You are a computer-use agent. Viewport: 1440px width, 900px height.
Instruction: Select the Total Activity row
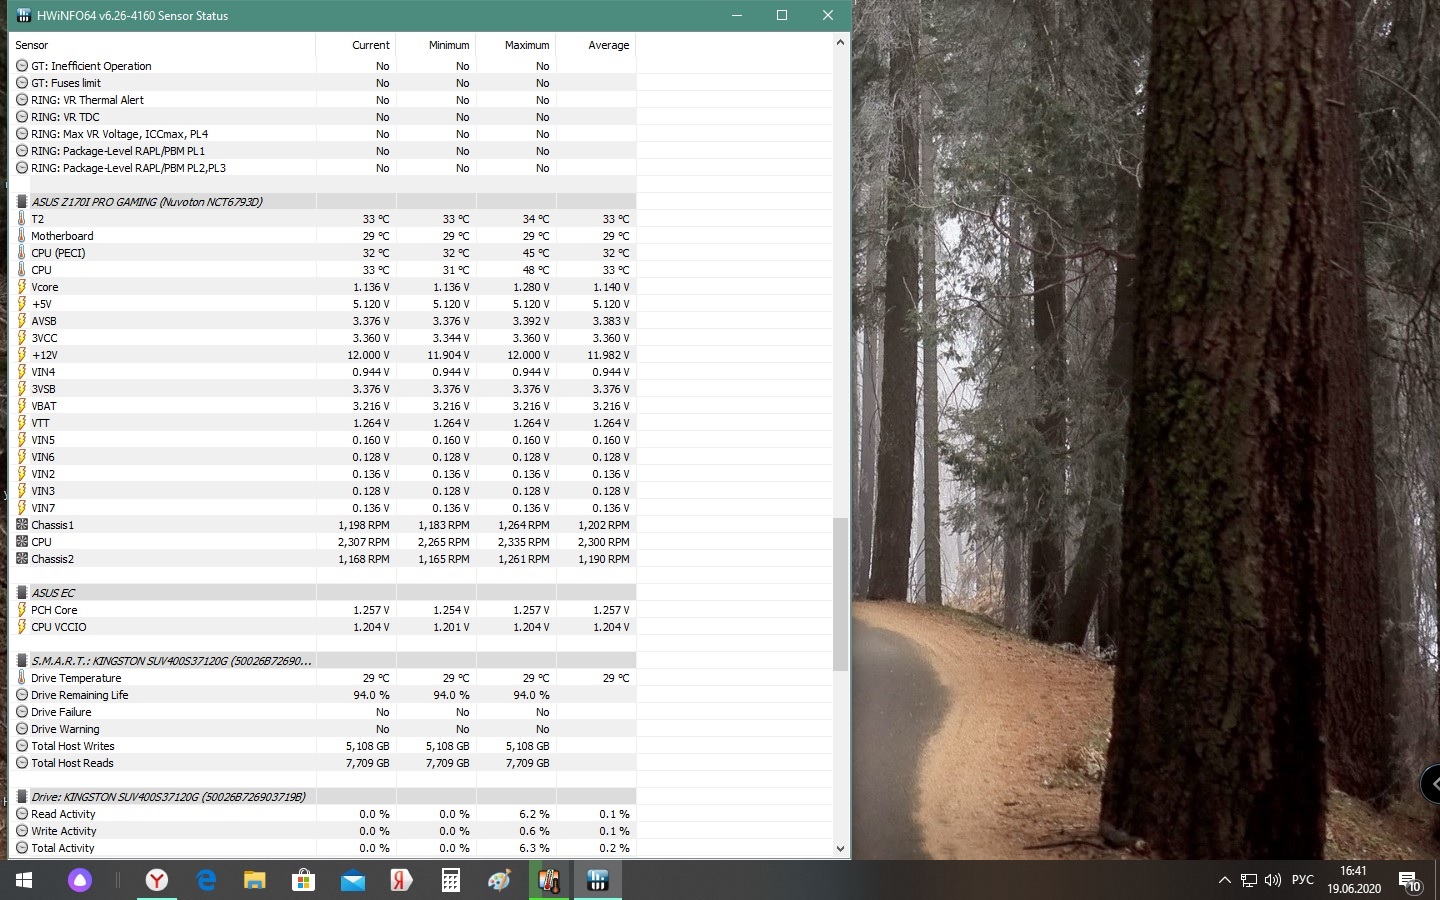pos(322,848)
